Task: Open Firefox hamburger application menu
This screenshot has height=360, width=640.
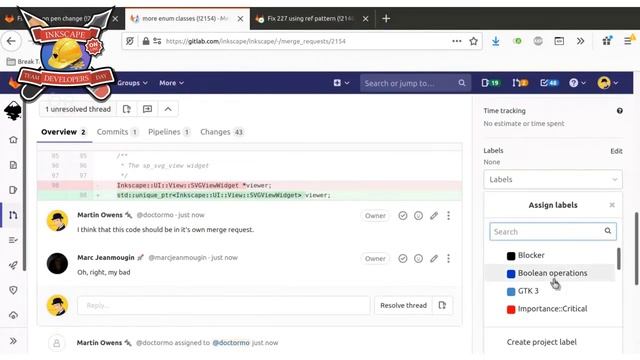Action: [x=628, y=41]
